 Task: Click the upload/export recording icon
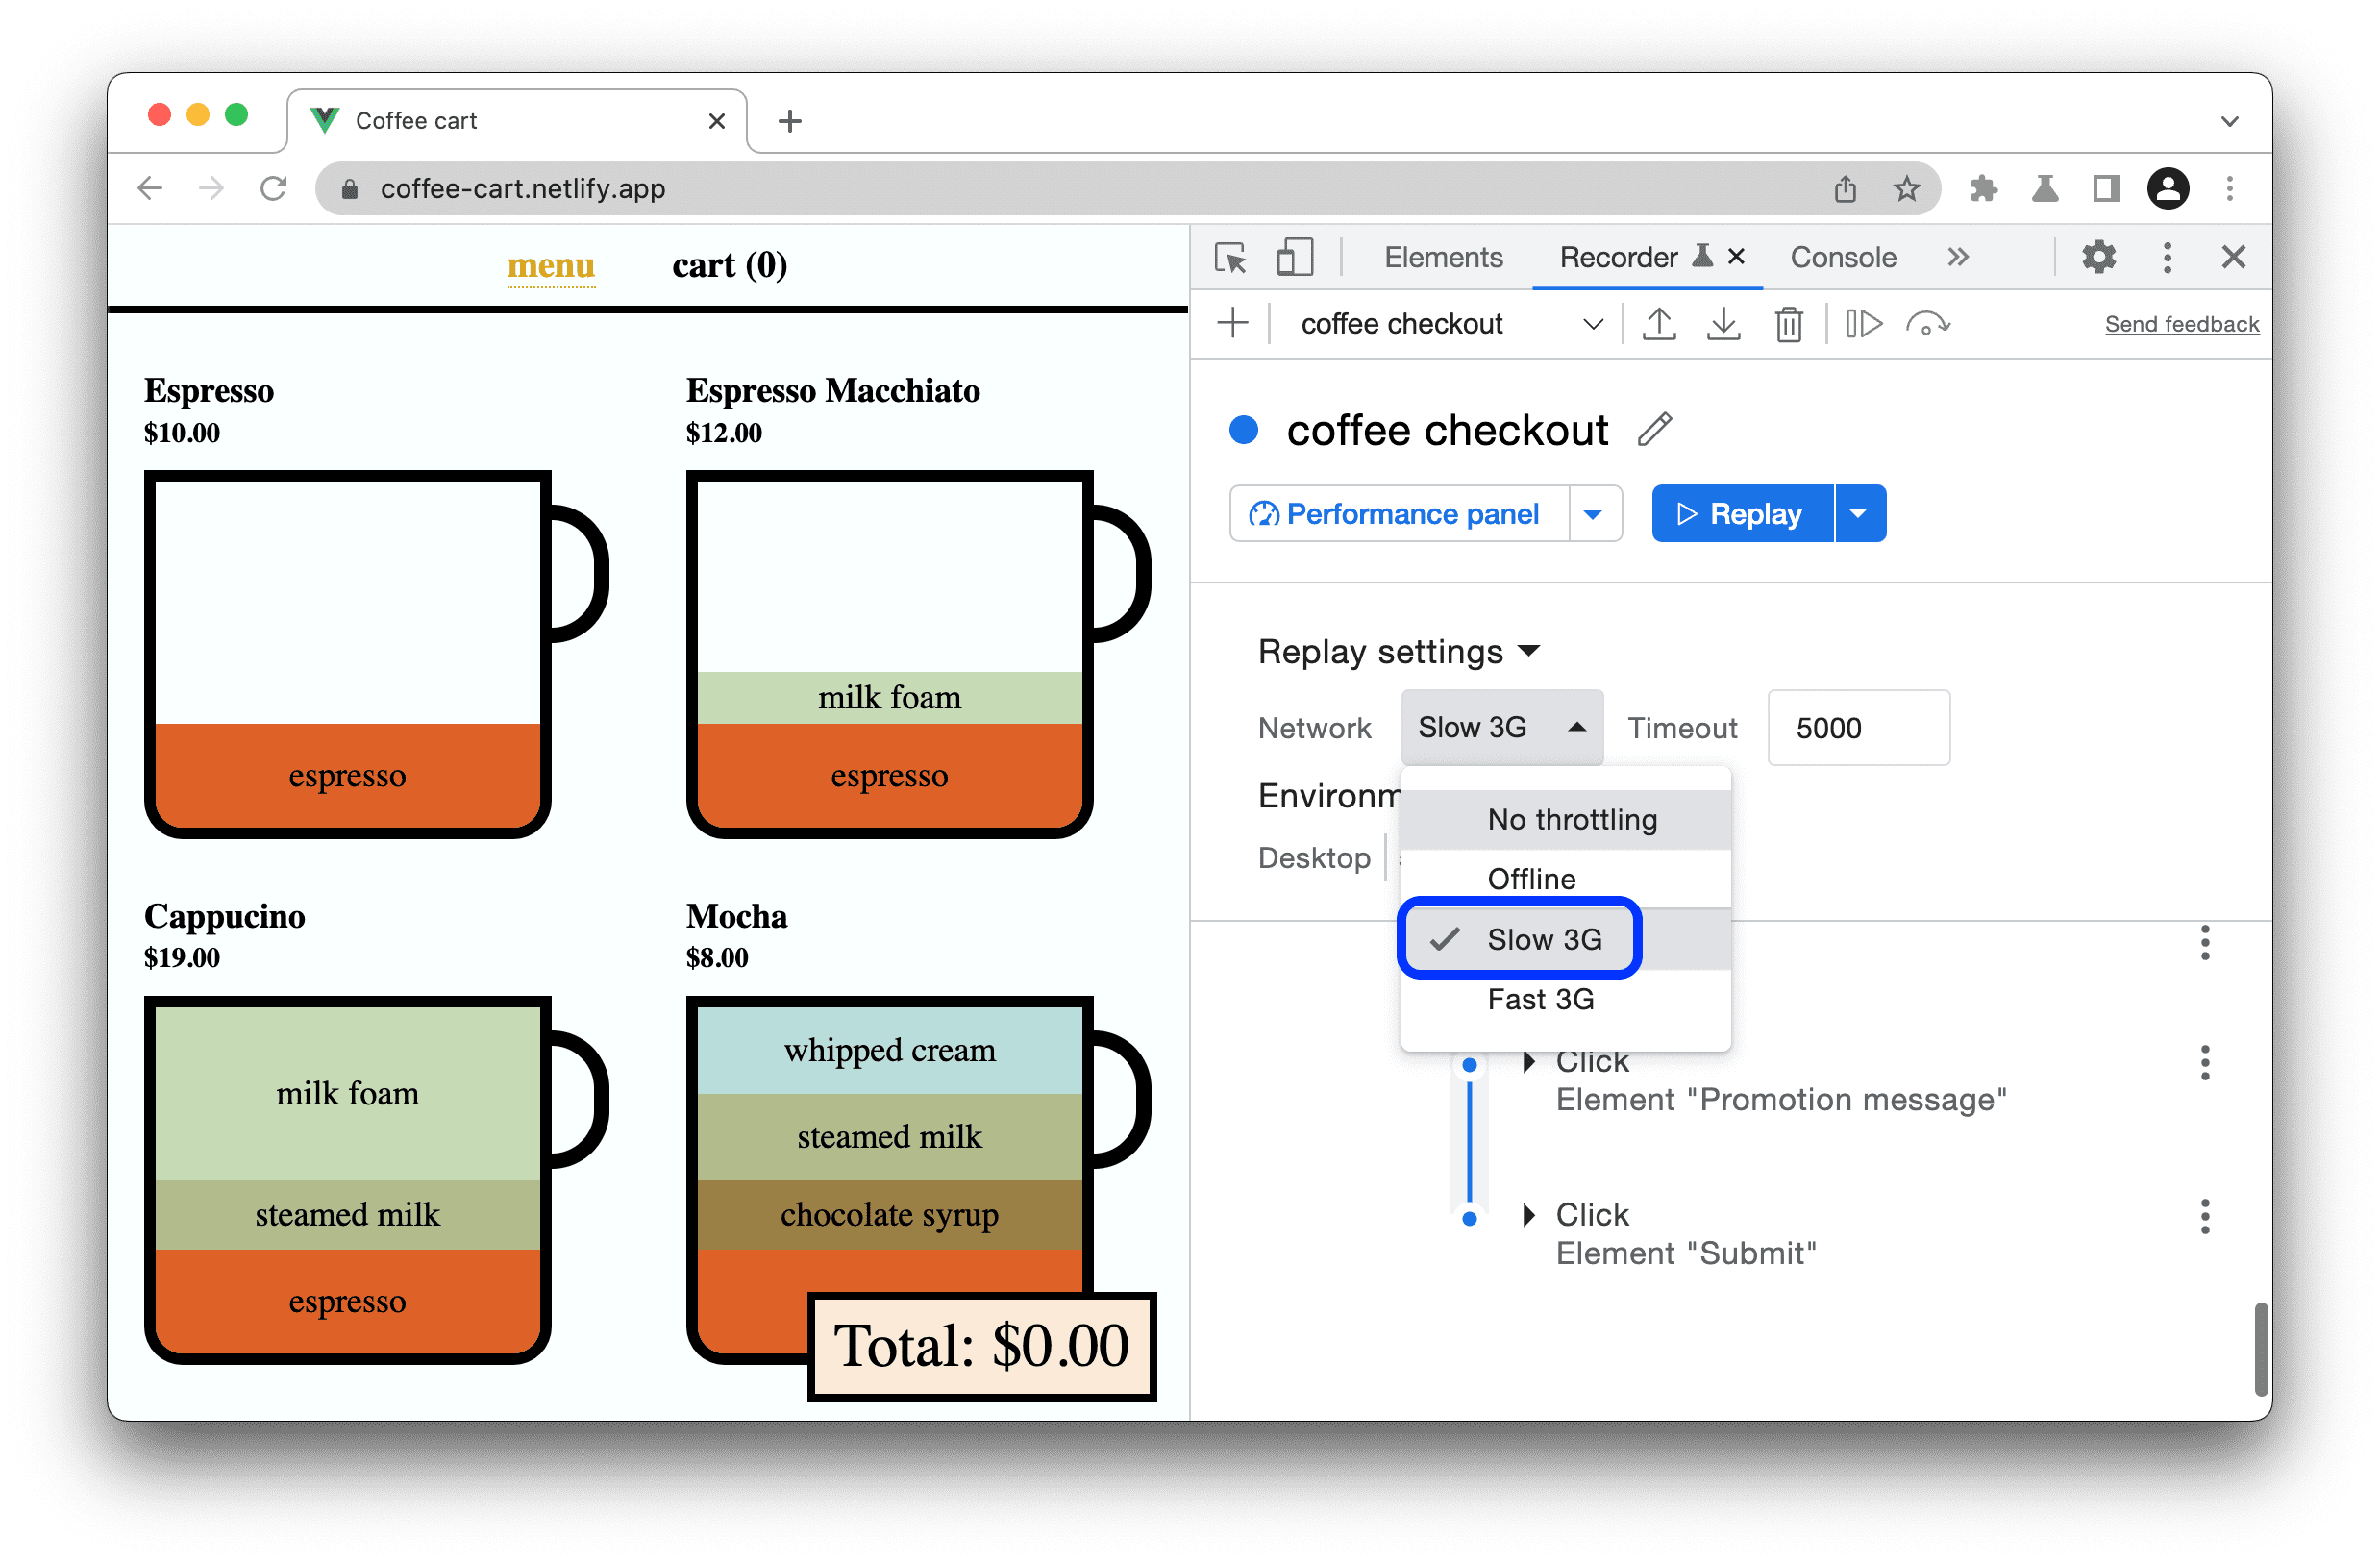point(1658,325)
